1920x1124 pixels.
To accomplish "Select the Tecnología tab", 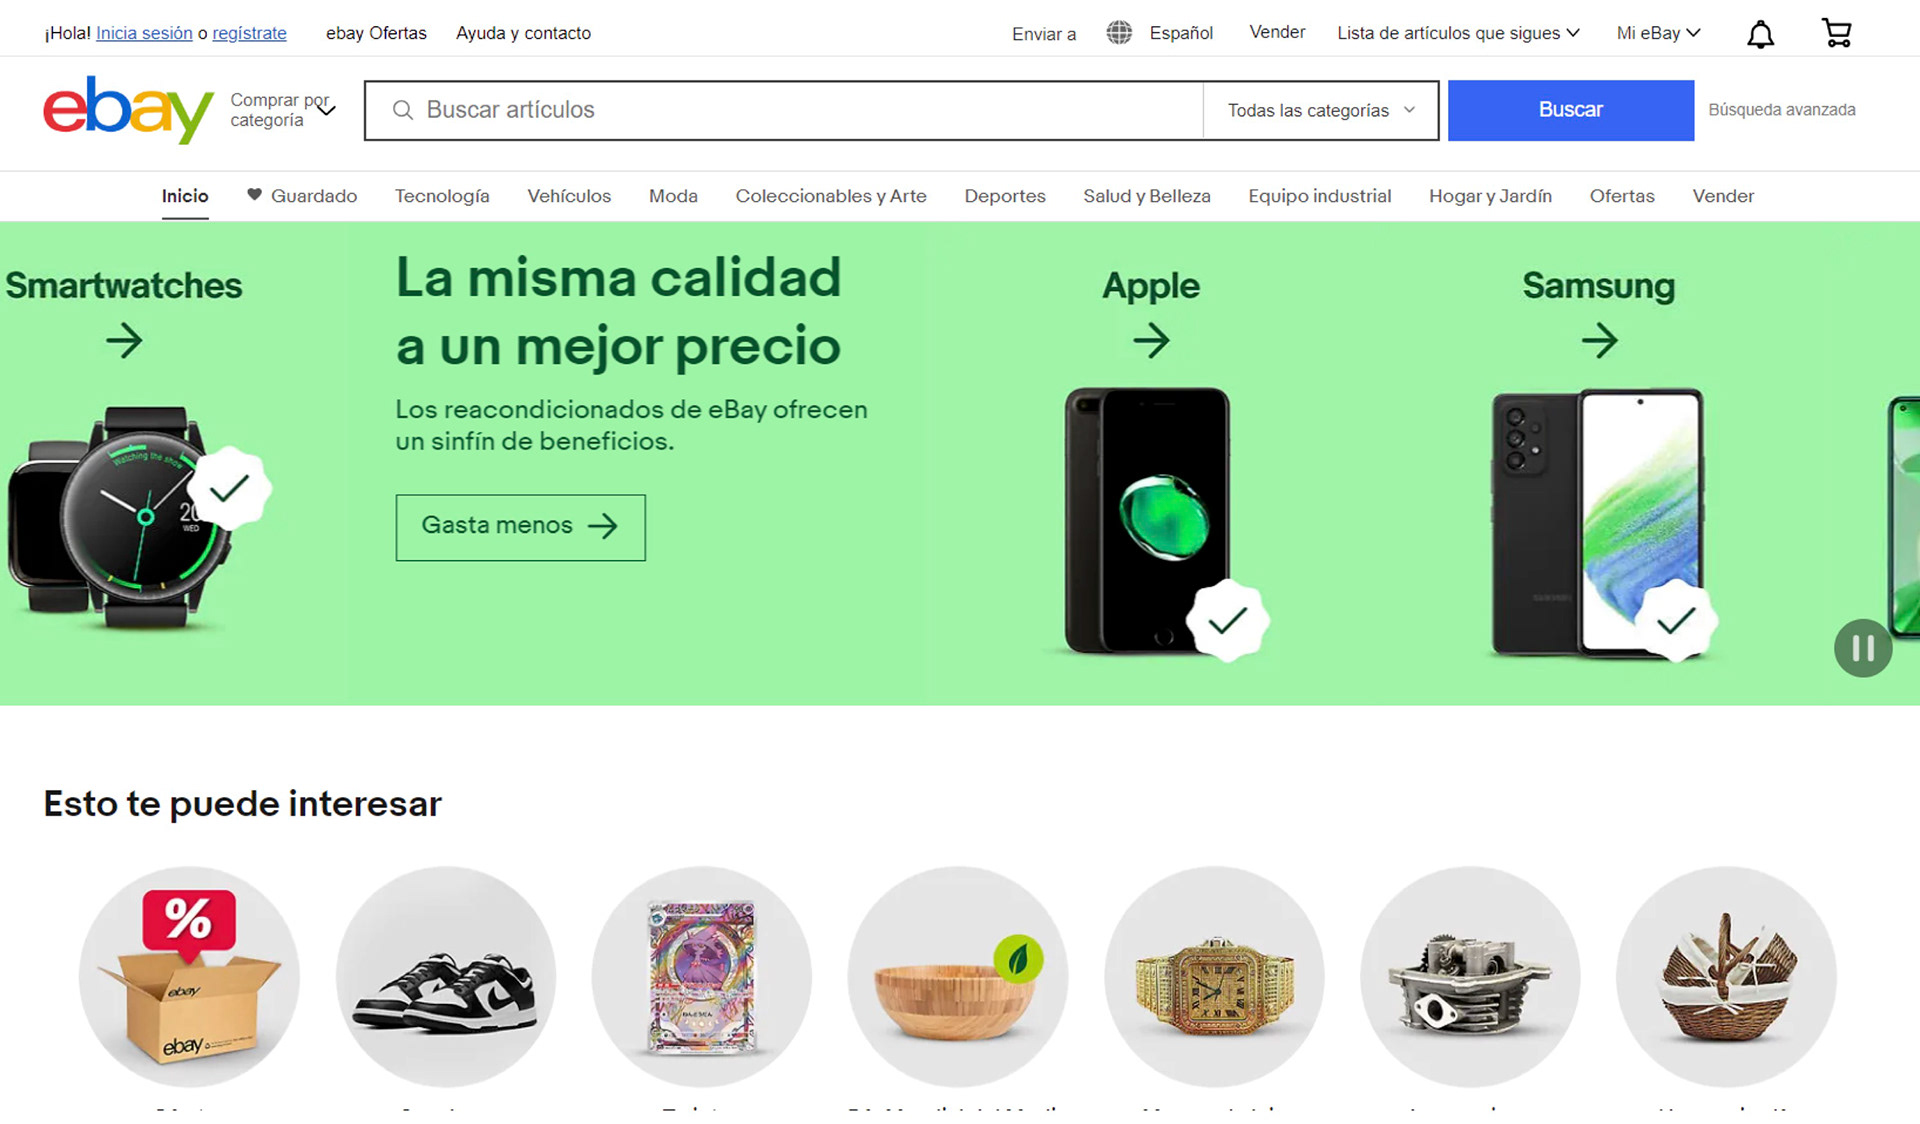I will click(442, 196).
